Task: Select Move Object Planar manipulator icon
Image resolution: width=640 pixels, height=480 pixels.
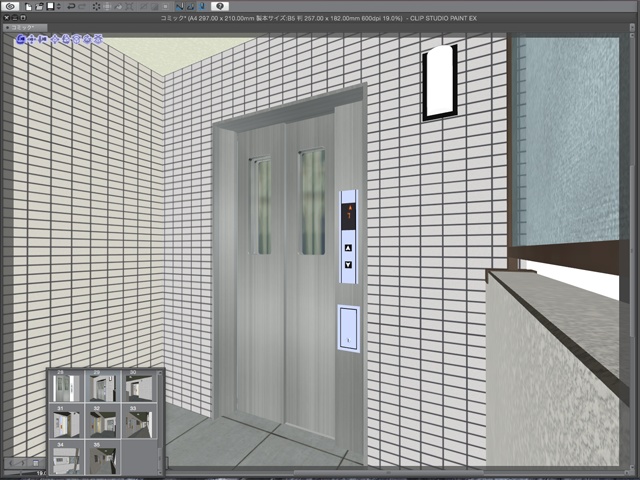Action: 55,39
